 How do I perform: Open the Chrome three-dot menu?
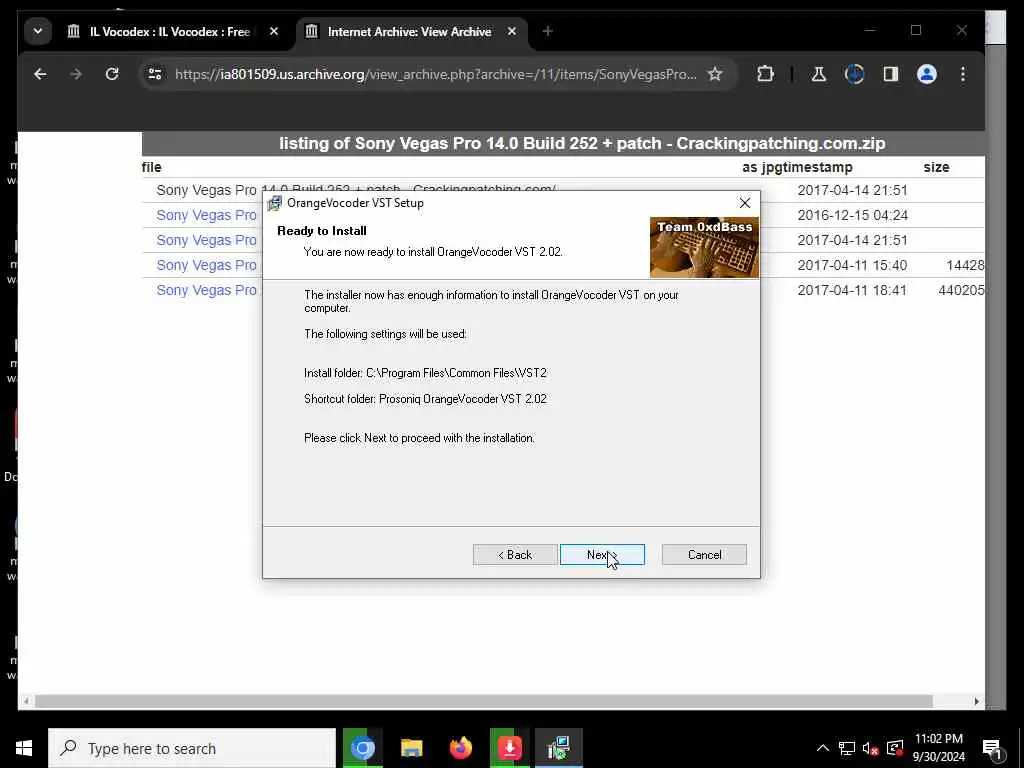(963, 74)
